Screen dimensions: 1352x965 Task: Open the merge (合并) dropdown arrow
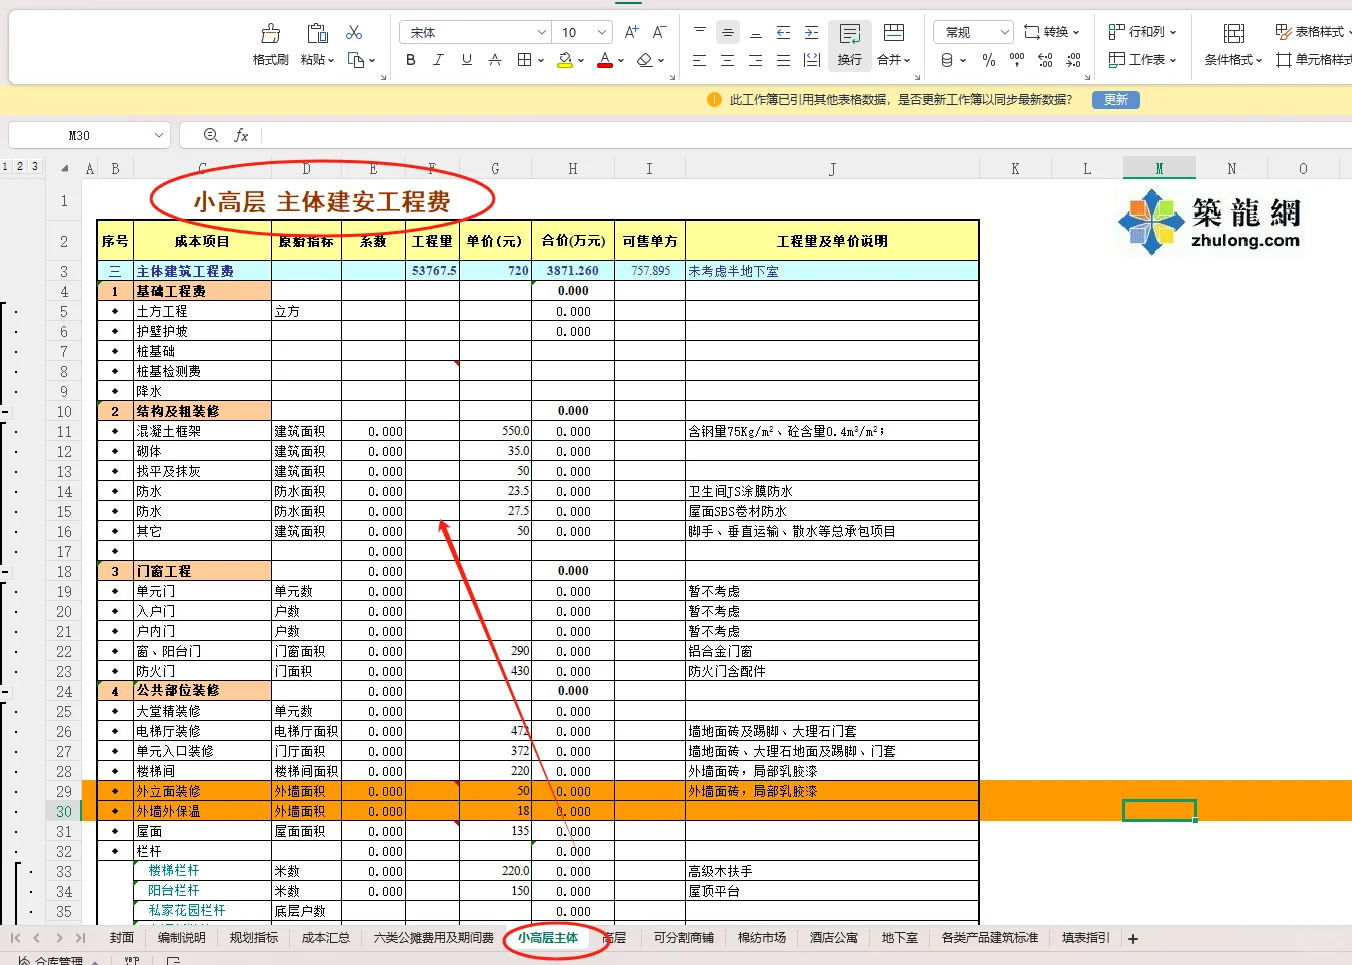click(907, 61)
